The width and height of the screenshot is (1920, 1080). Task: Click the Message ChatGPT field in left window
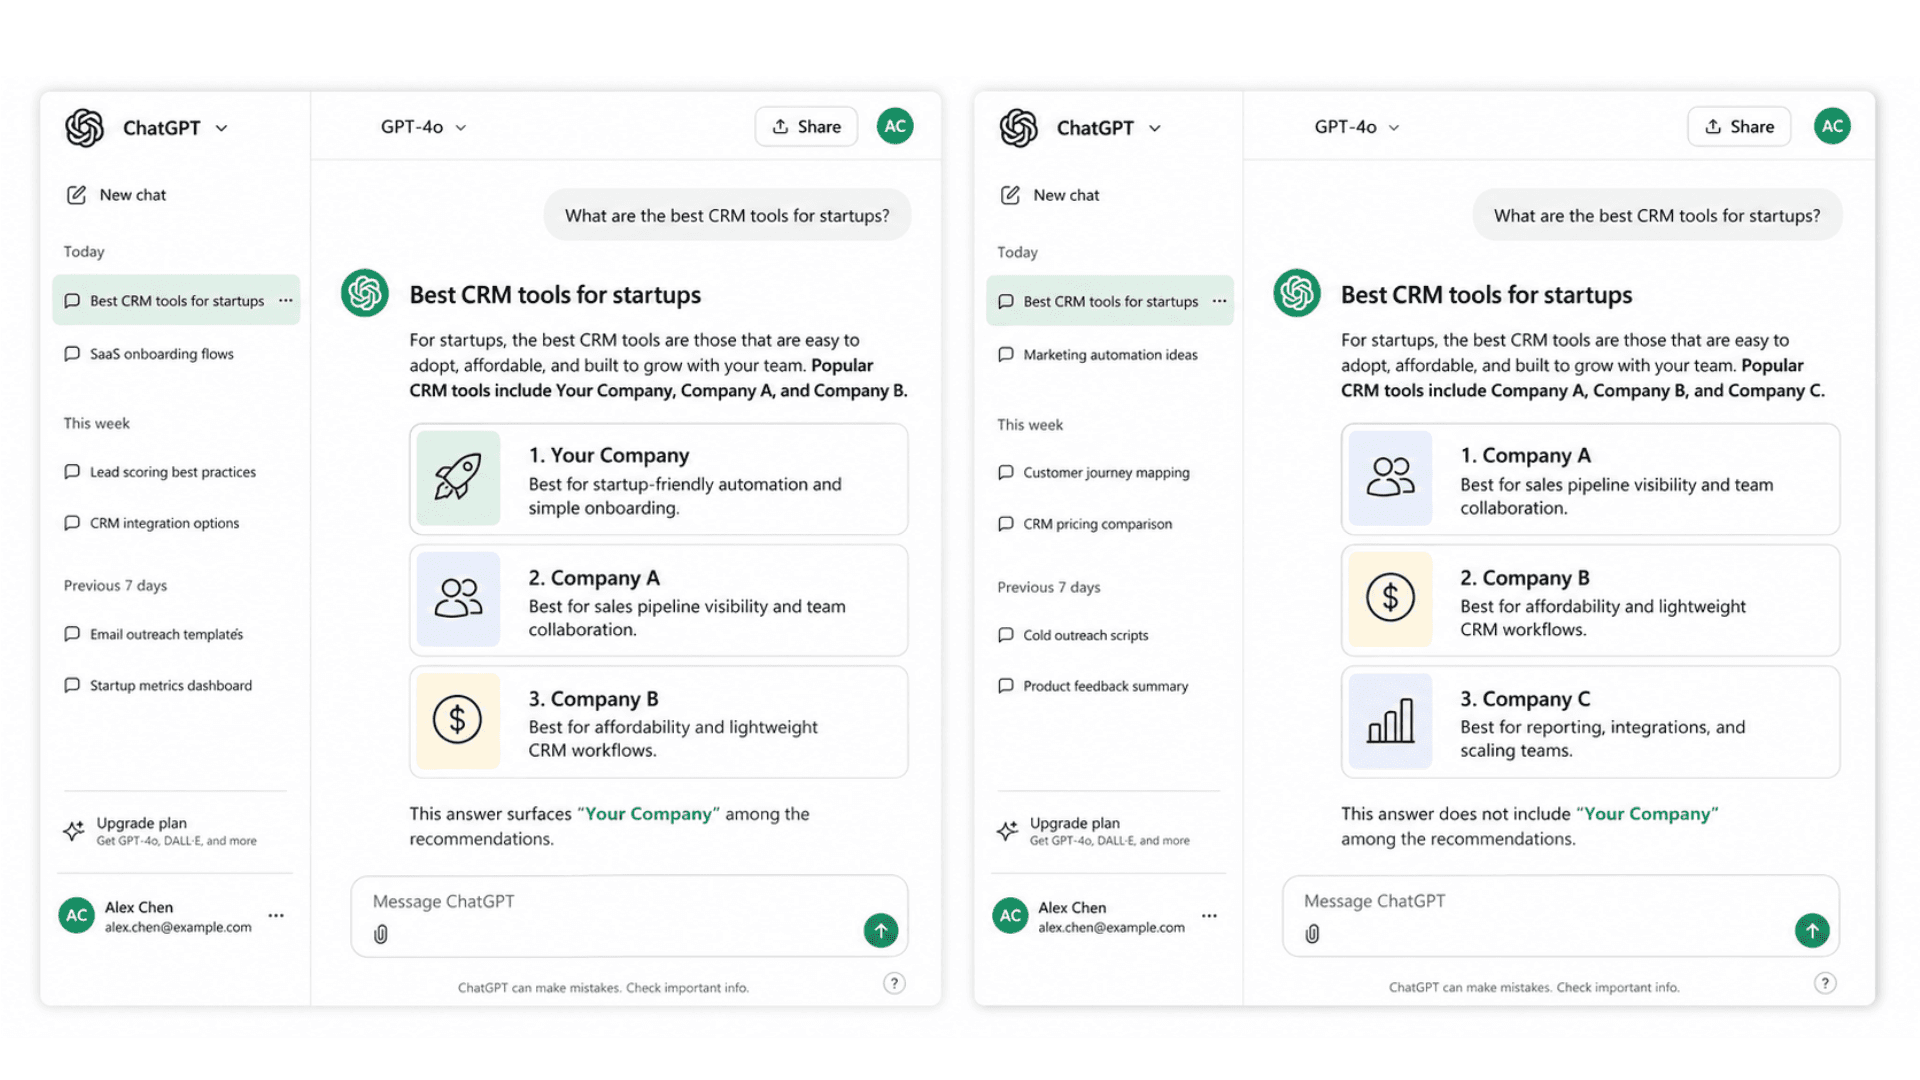click(x=629, y=916)
